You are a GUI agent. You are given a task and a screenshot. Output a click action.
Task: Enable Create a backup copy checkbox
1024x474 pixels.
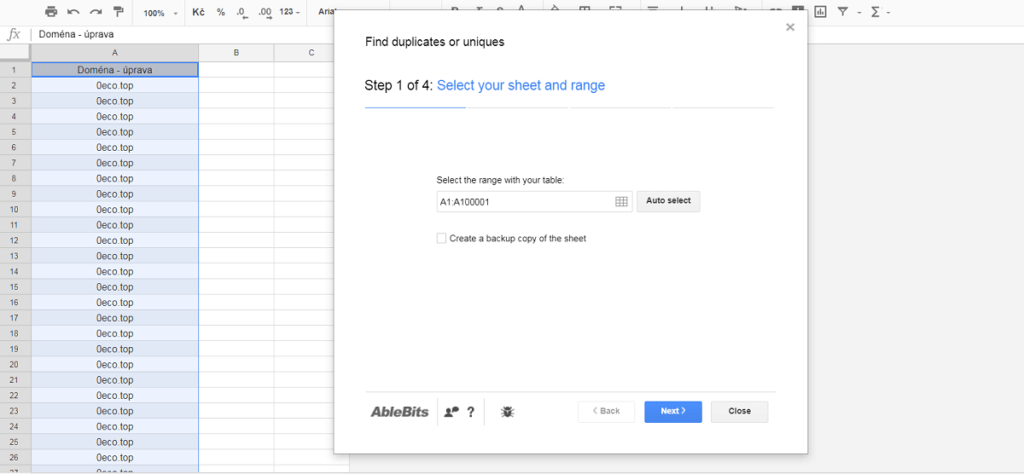(x=442, y=239)
